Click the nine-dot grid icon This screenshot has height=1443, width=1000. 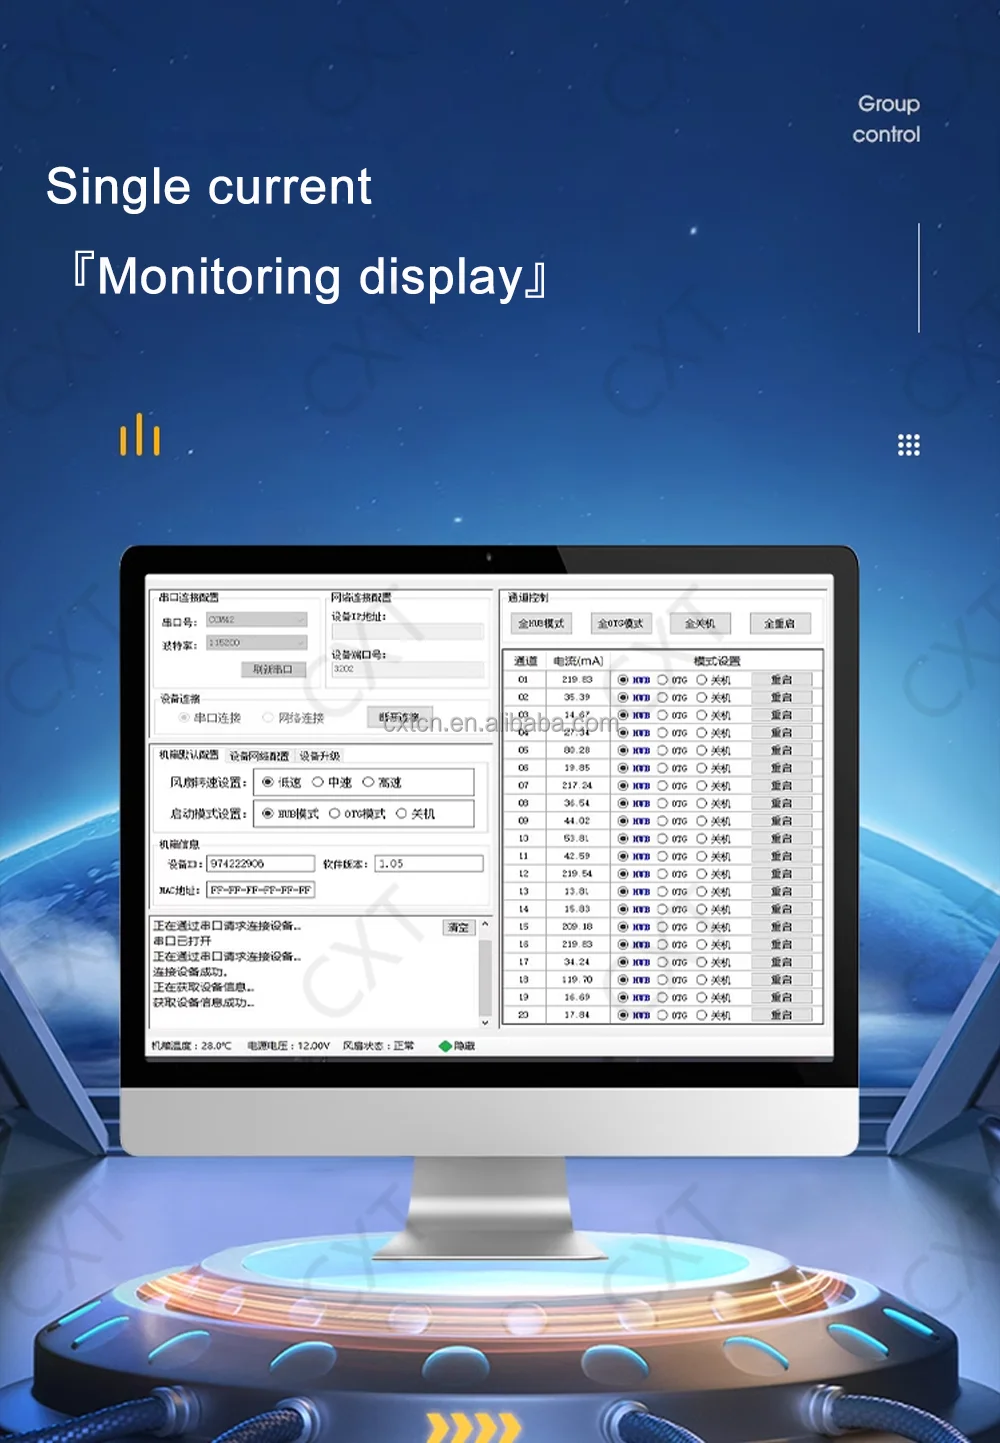(908, 445)
